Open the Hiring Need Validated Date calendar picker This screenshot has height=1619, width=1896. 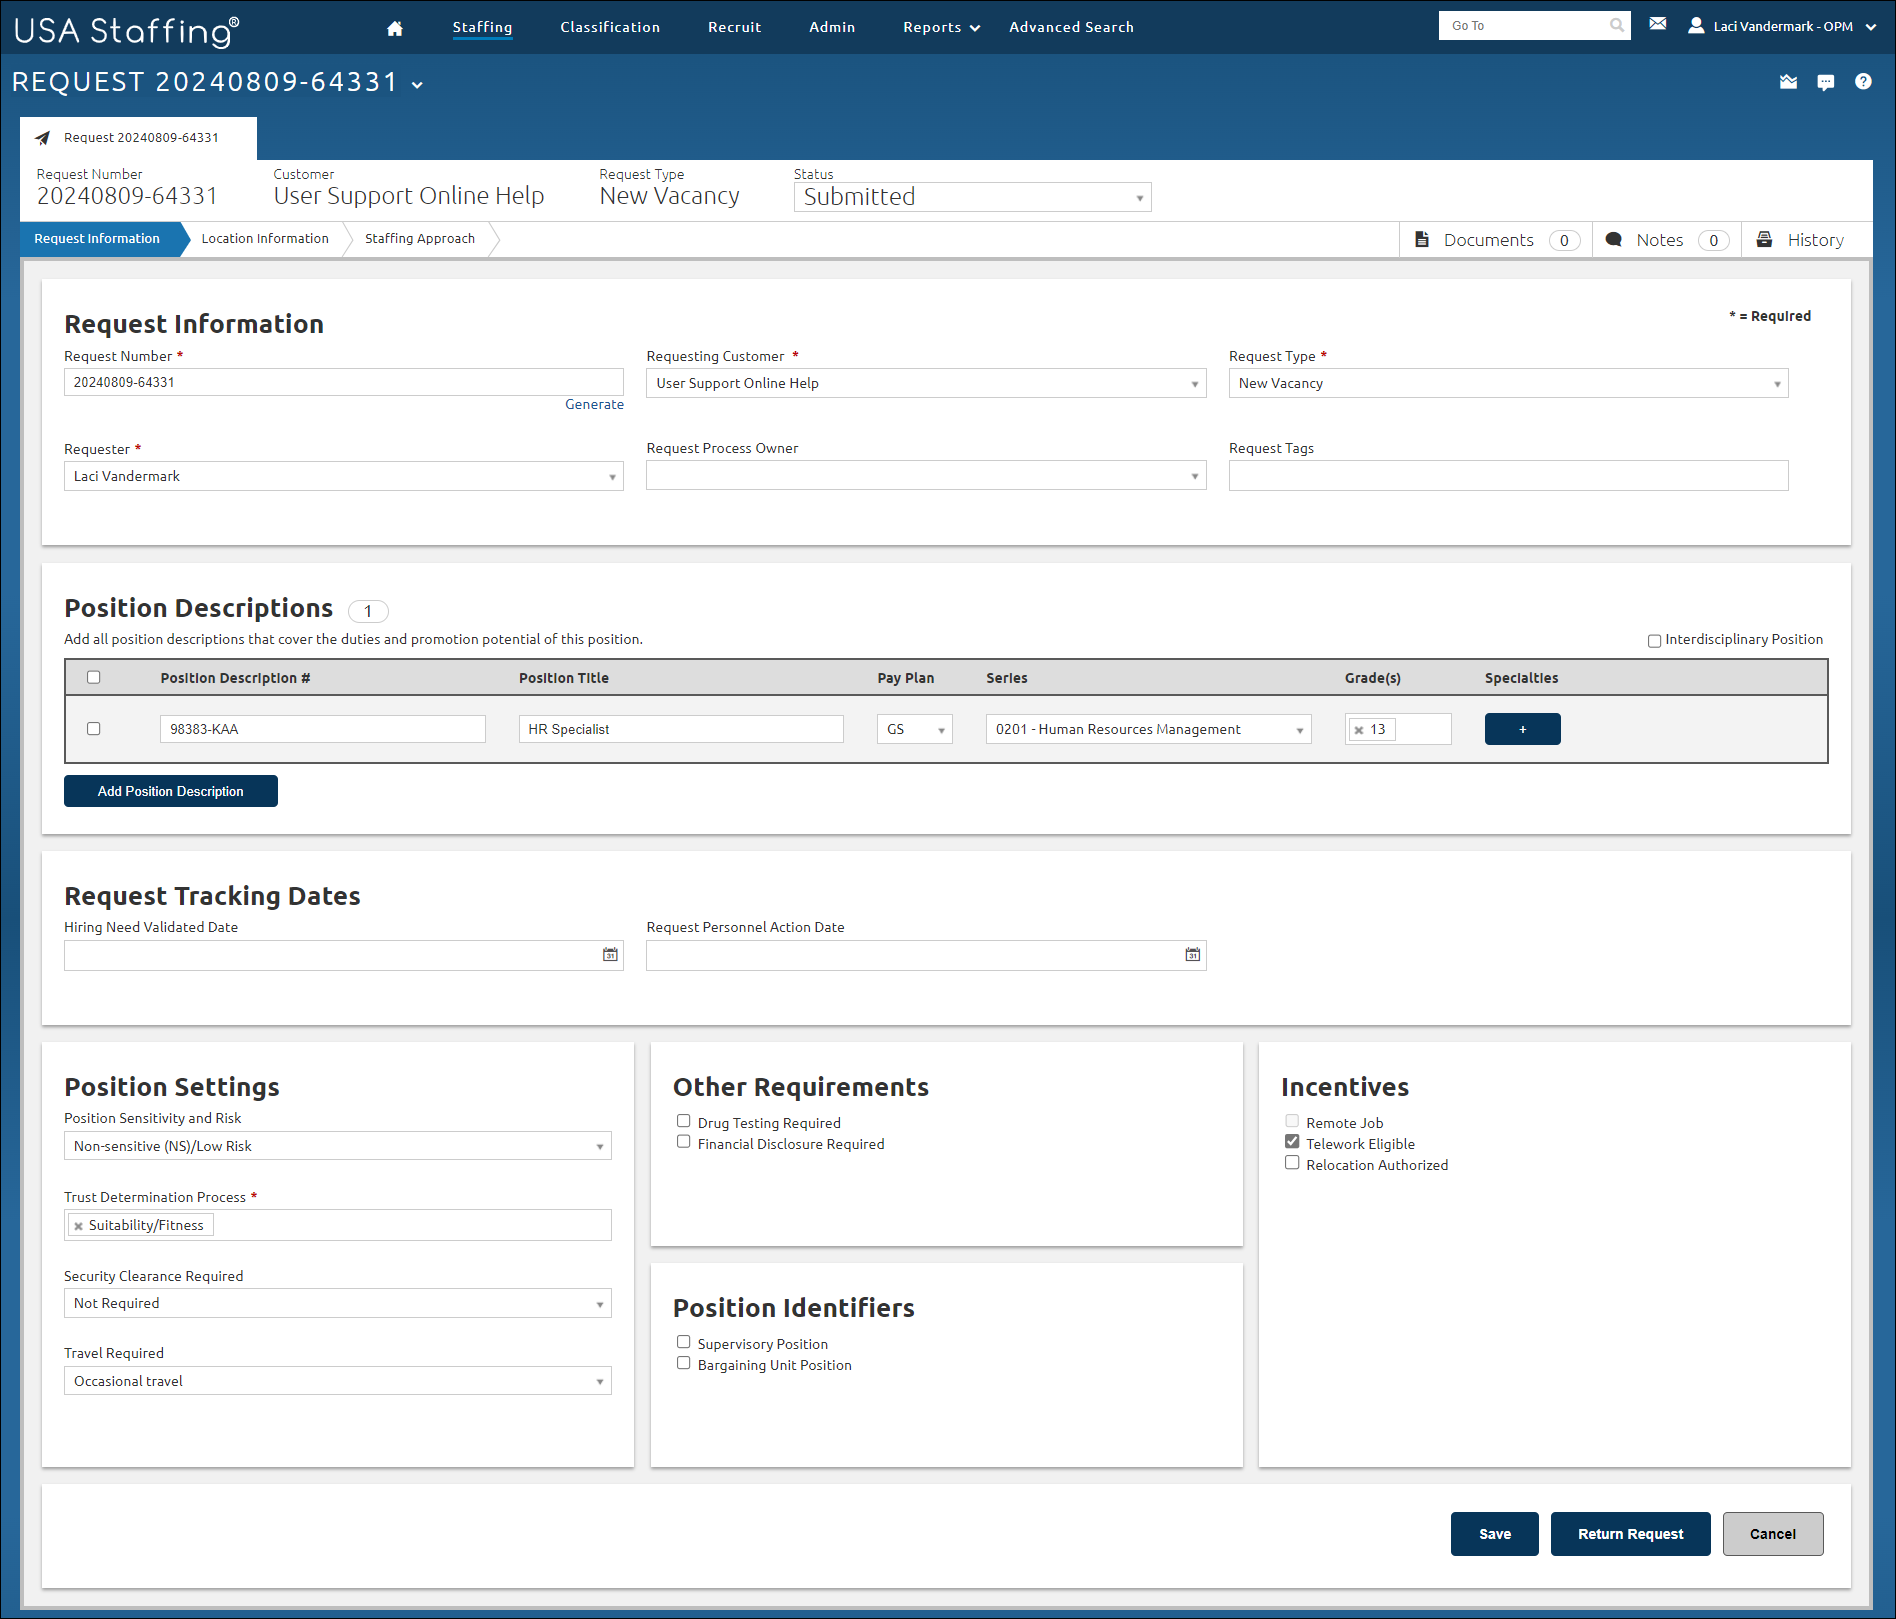coord(609,955)
